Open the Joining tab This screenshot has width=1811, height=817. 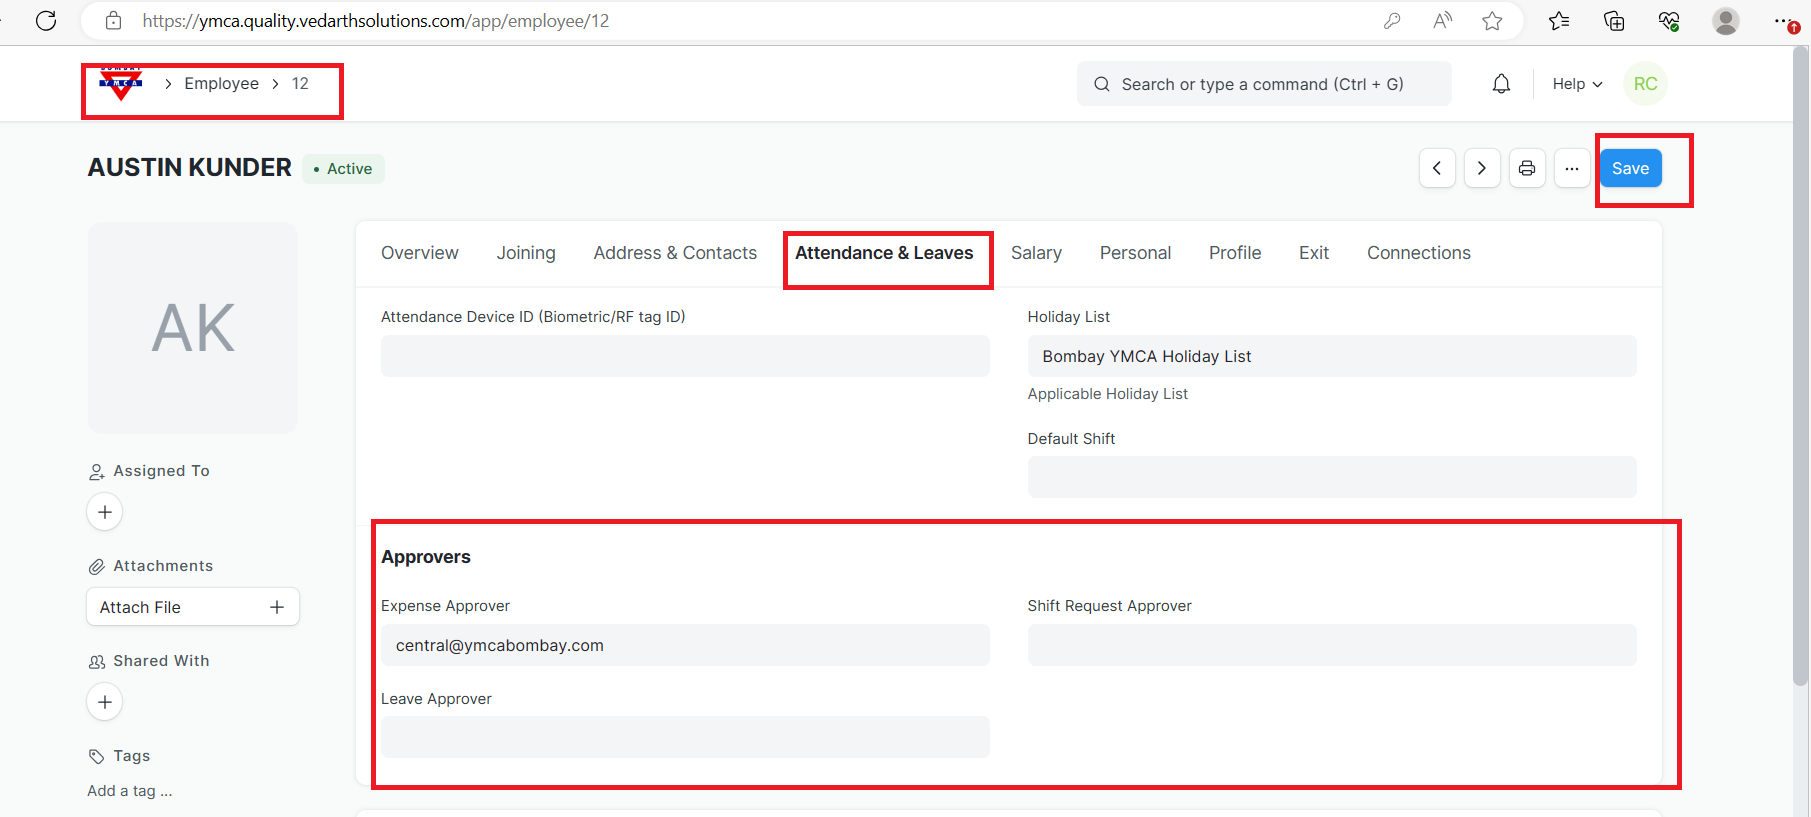click(526, 253)
